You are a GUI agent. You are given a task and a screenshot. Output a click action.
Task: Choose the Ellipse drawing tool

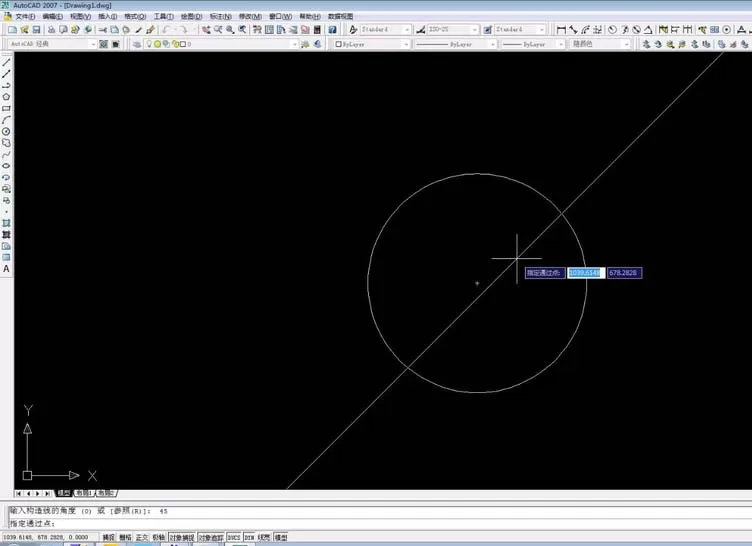[x=6, y=166]
